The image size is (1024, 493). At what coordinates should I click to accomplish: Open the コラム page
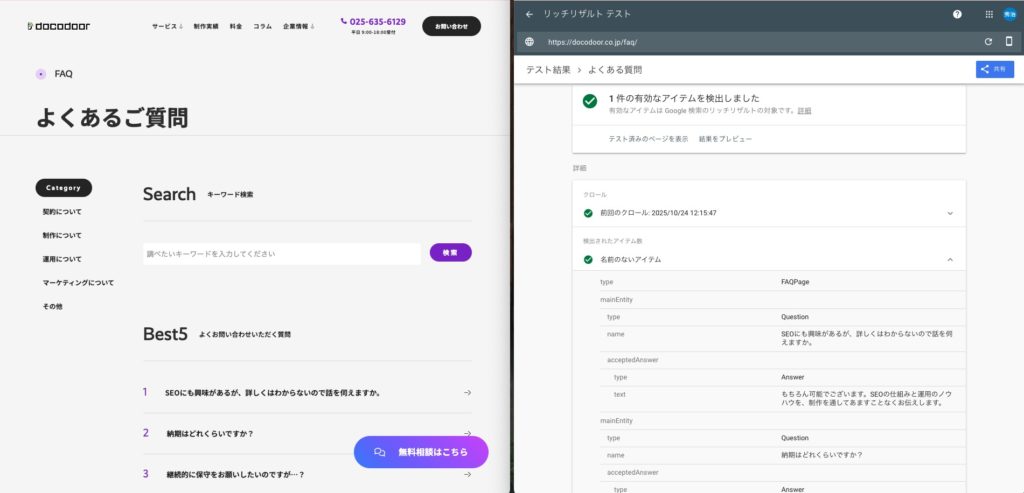pos(263,26)
